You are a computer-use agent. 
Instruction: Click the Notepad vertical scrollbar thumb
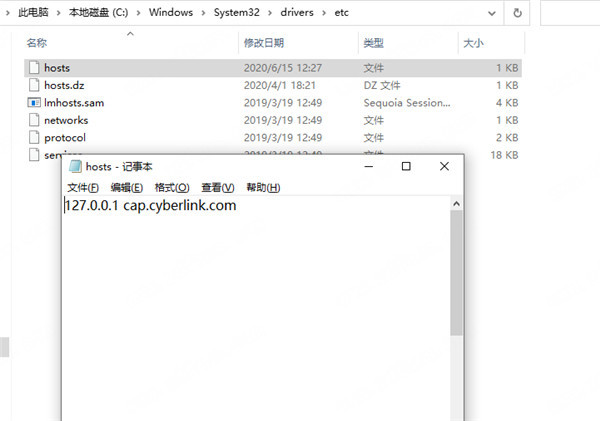pyautogui.click(x=455, y=270)
